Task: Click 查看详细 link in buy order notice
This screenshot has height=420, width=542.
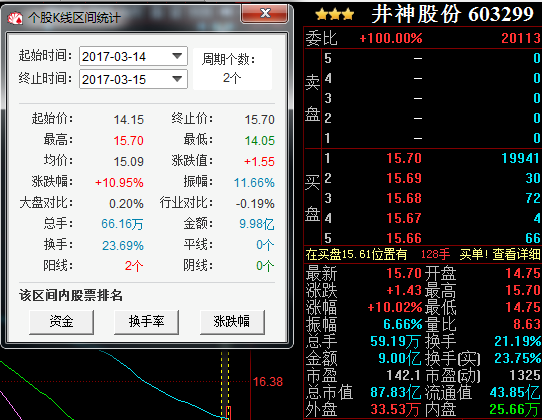Action: (516, 254)
